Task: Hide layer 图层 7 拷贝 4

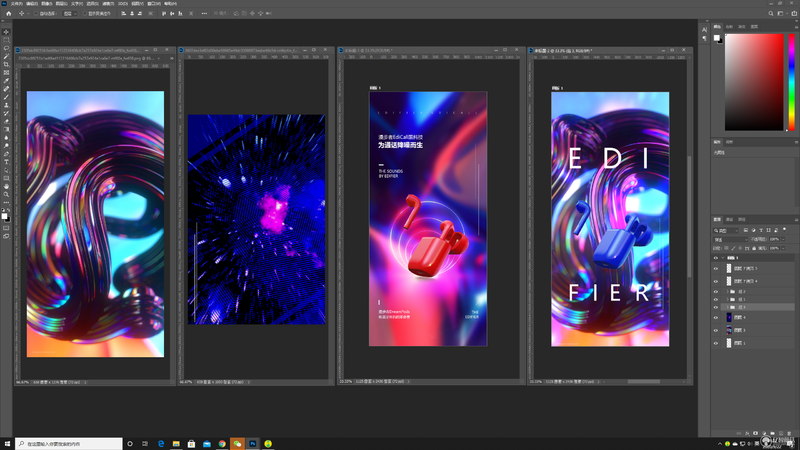Action: 715,281
